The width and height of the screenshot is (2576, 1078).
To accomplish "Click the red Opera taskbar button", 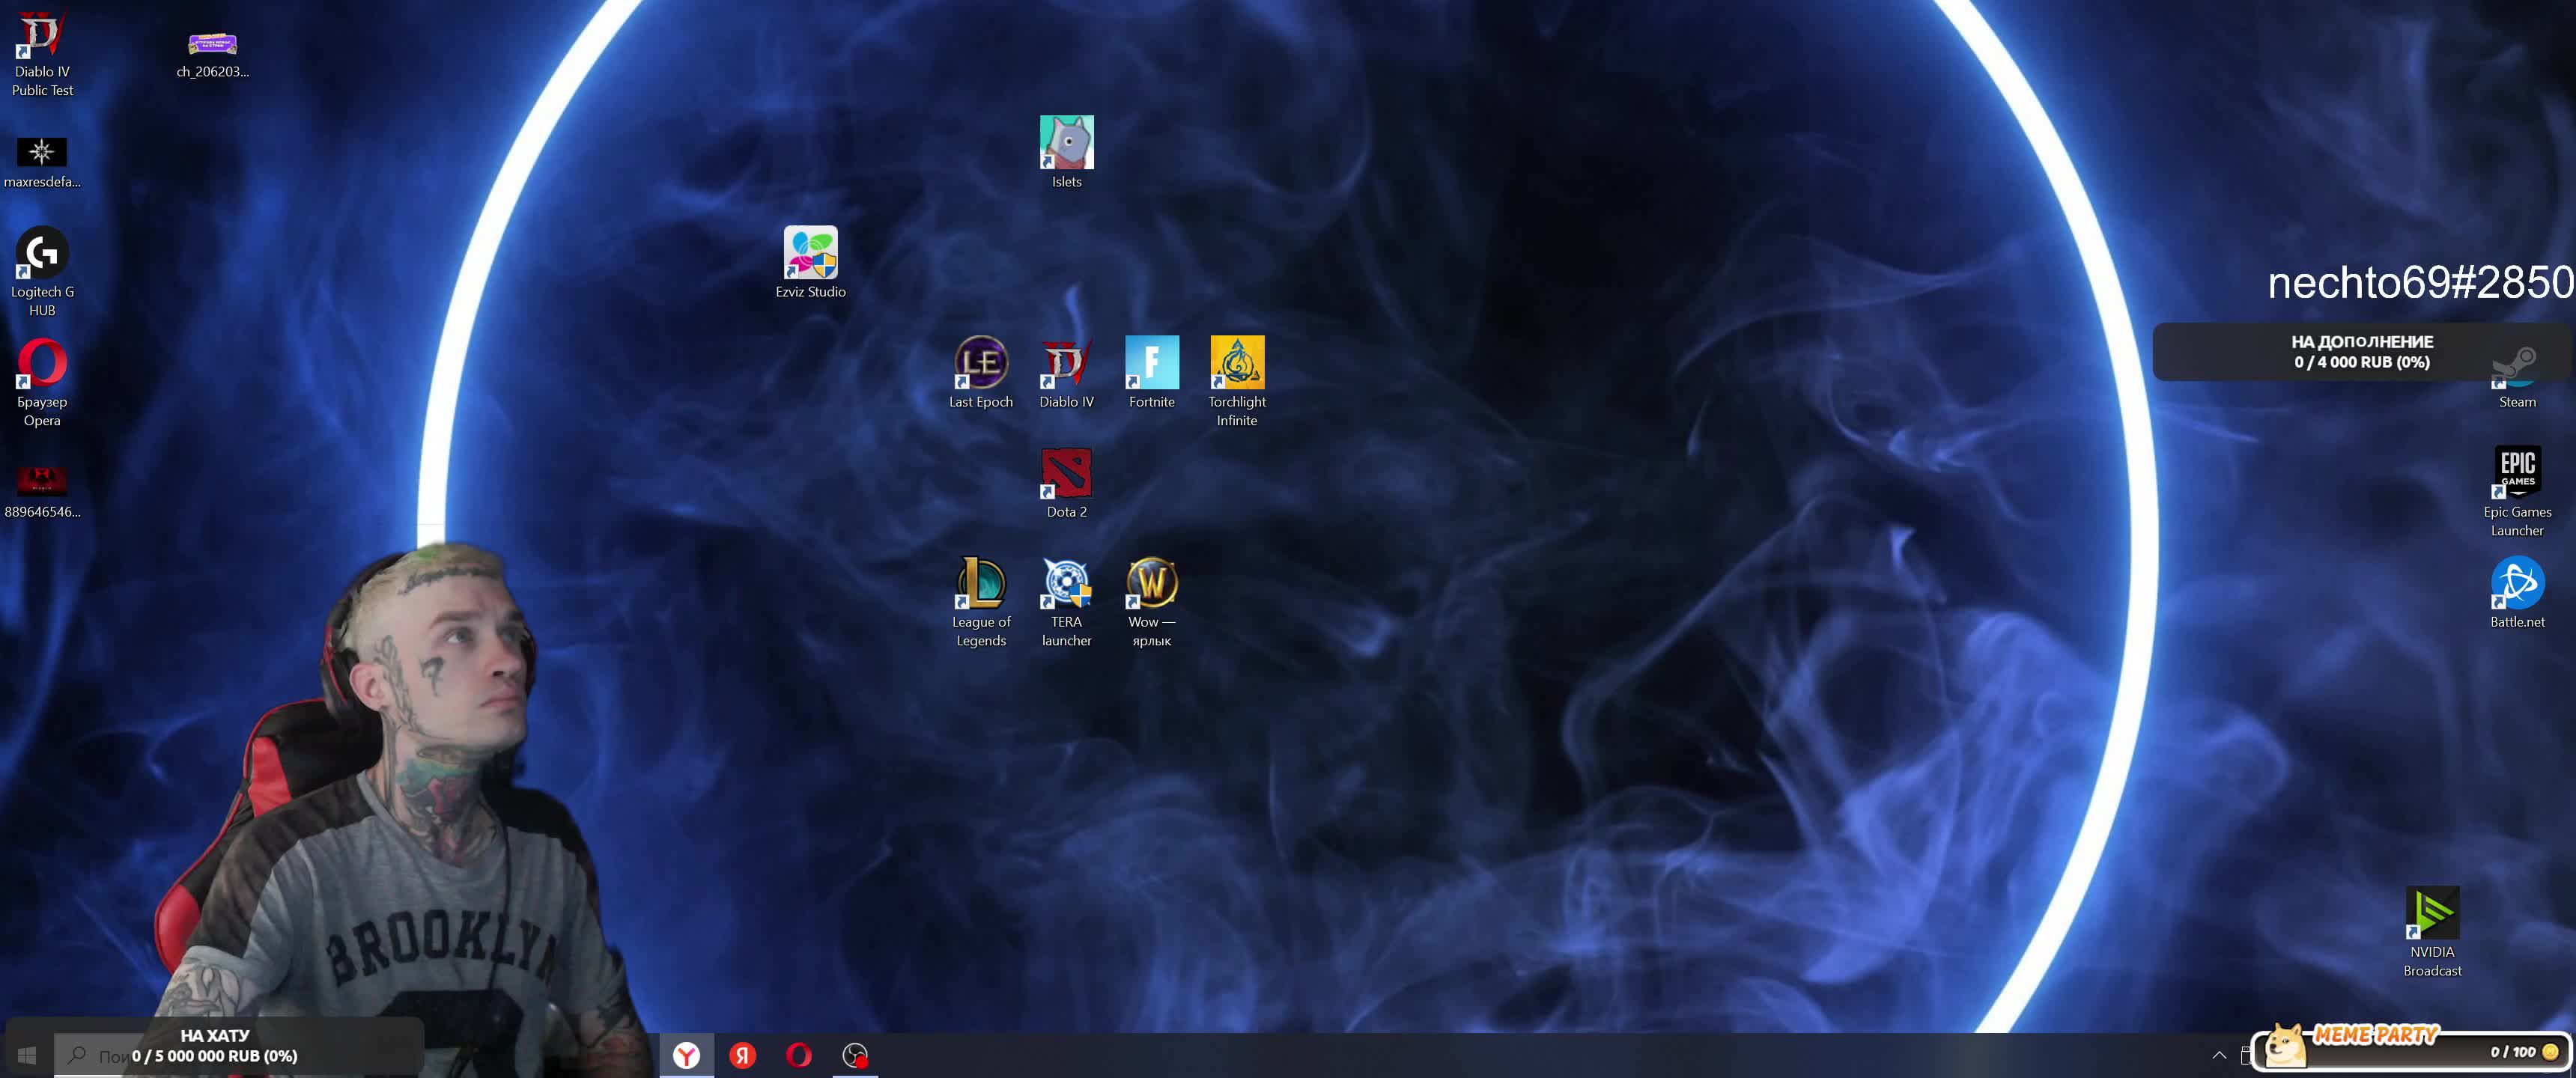I will tap(798, 1055).
